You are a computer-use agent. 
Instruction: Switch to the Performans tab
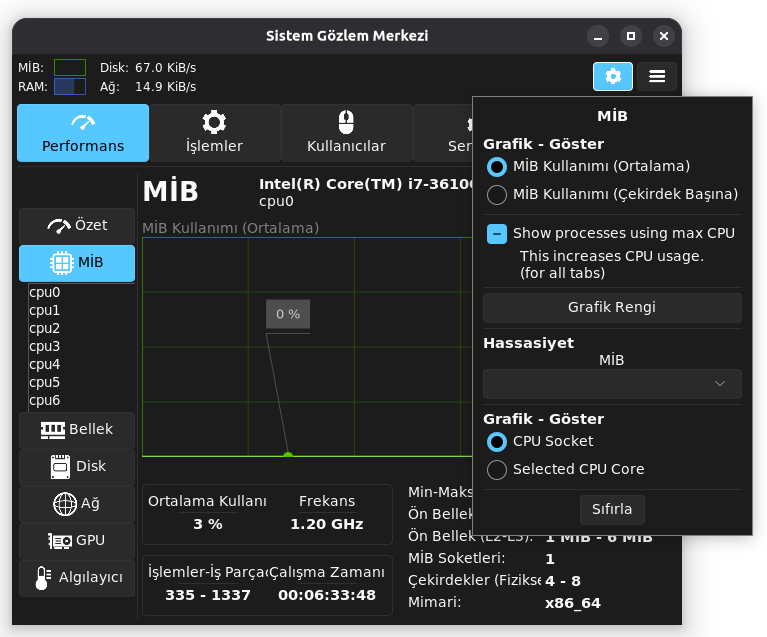coord(83,133)
